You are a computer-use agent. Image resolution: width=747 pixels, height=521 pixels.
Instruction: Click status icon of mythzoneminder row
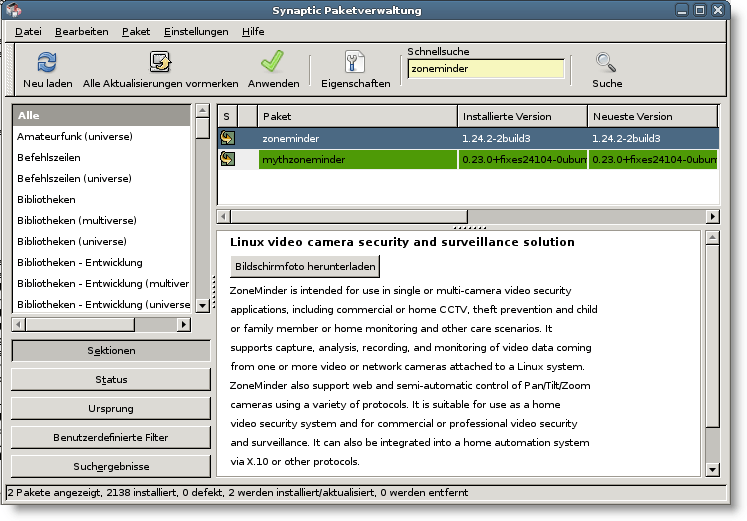click(227, 159)
